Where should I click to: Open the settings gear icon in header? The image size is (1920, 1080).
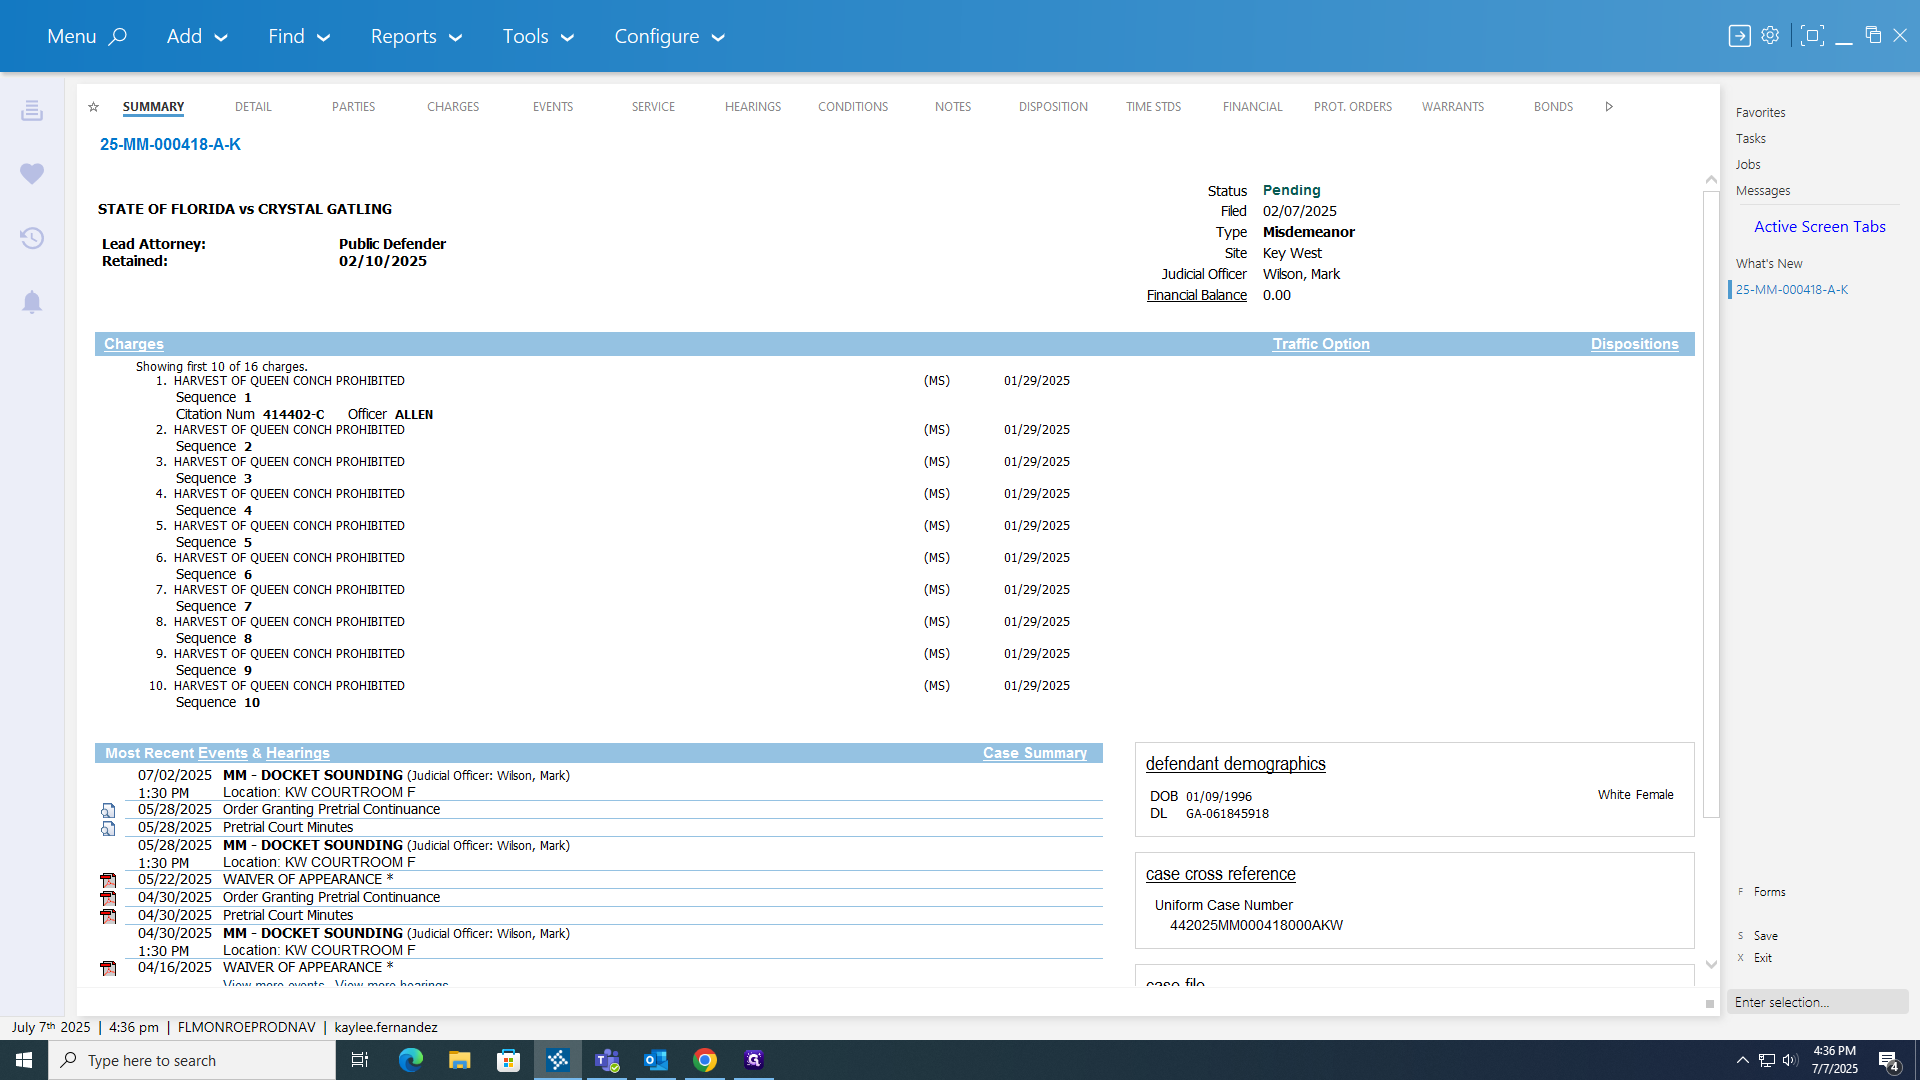[x=1770, y=35]
